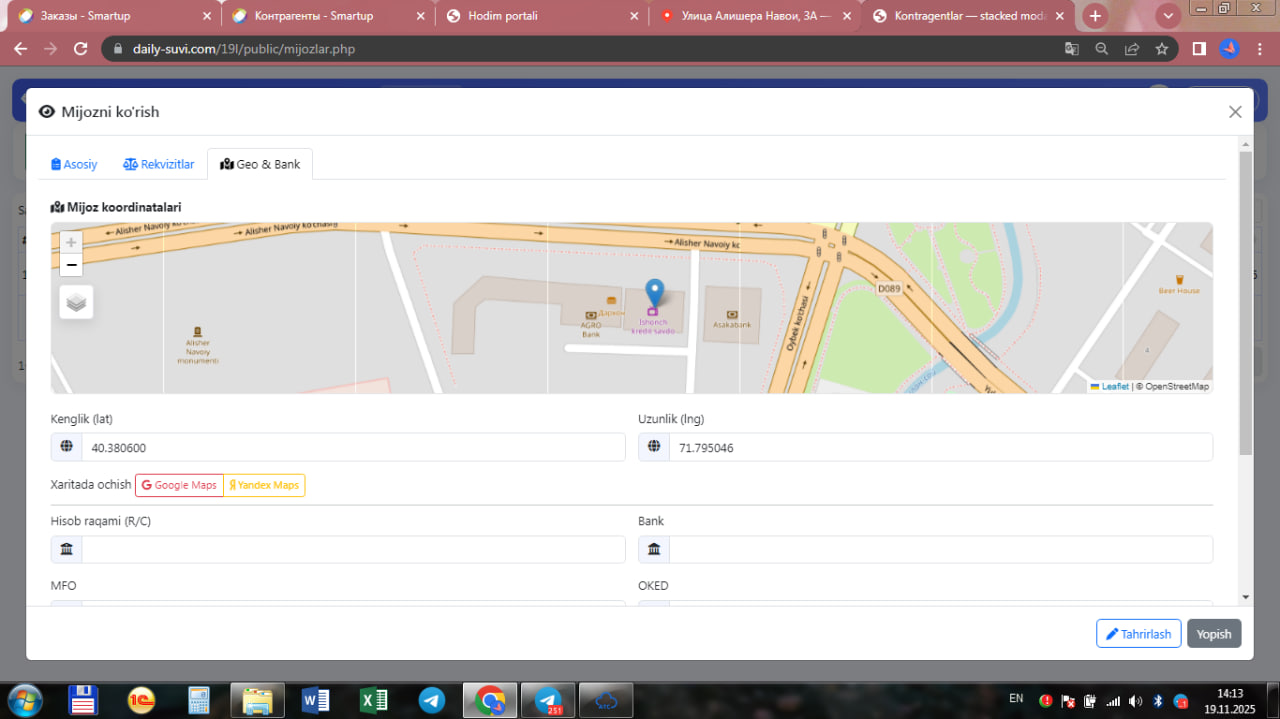Zoom in on the map

[71, 243]
